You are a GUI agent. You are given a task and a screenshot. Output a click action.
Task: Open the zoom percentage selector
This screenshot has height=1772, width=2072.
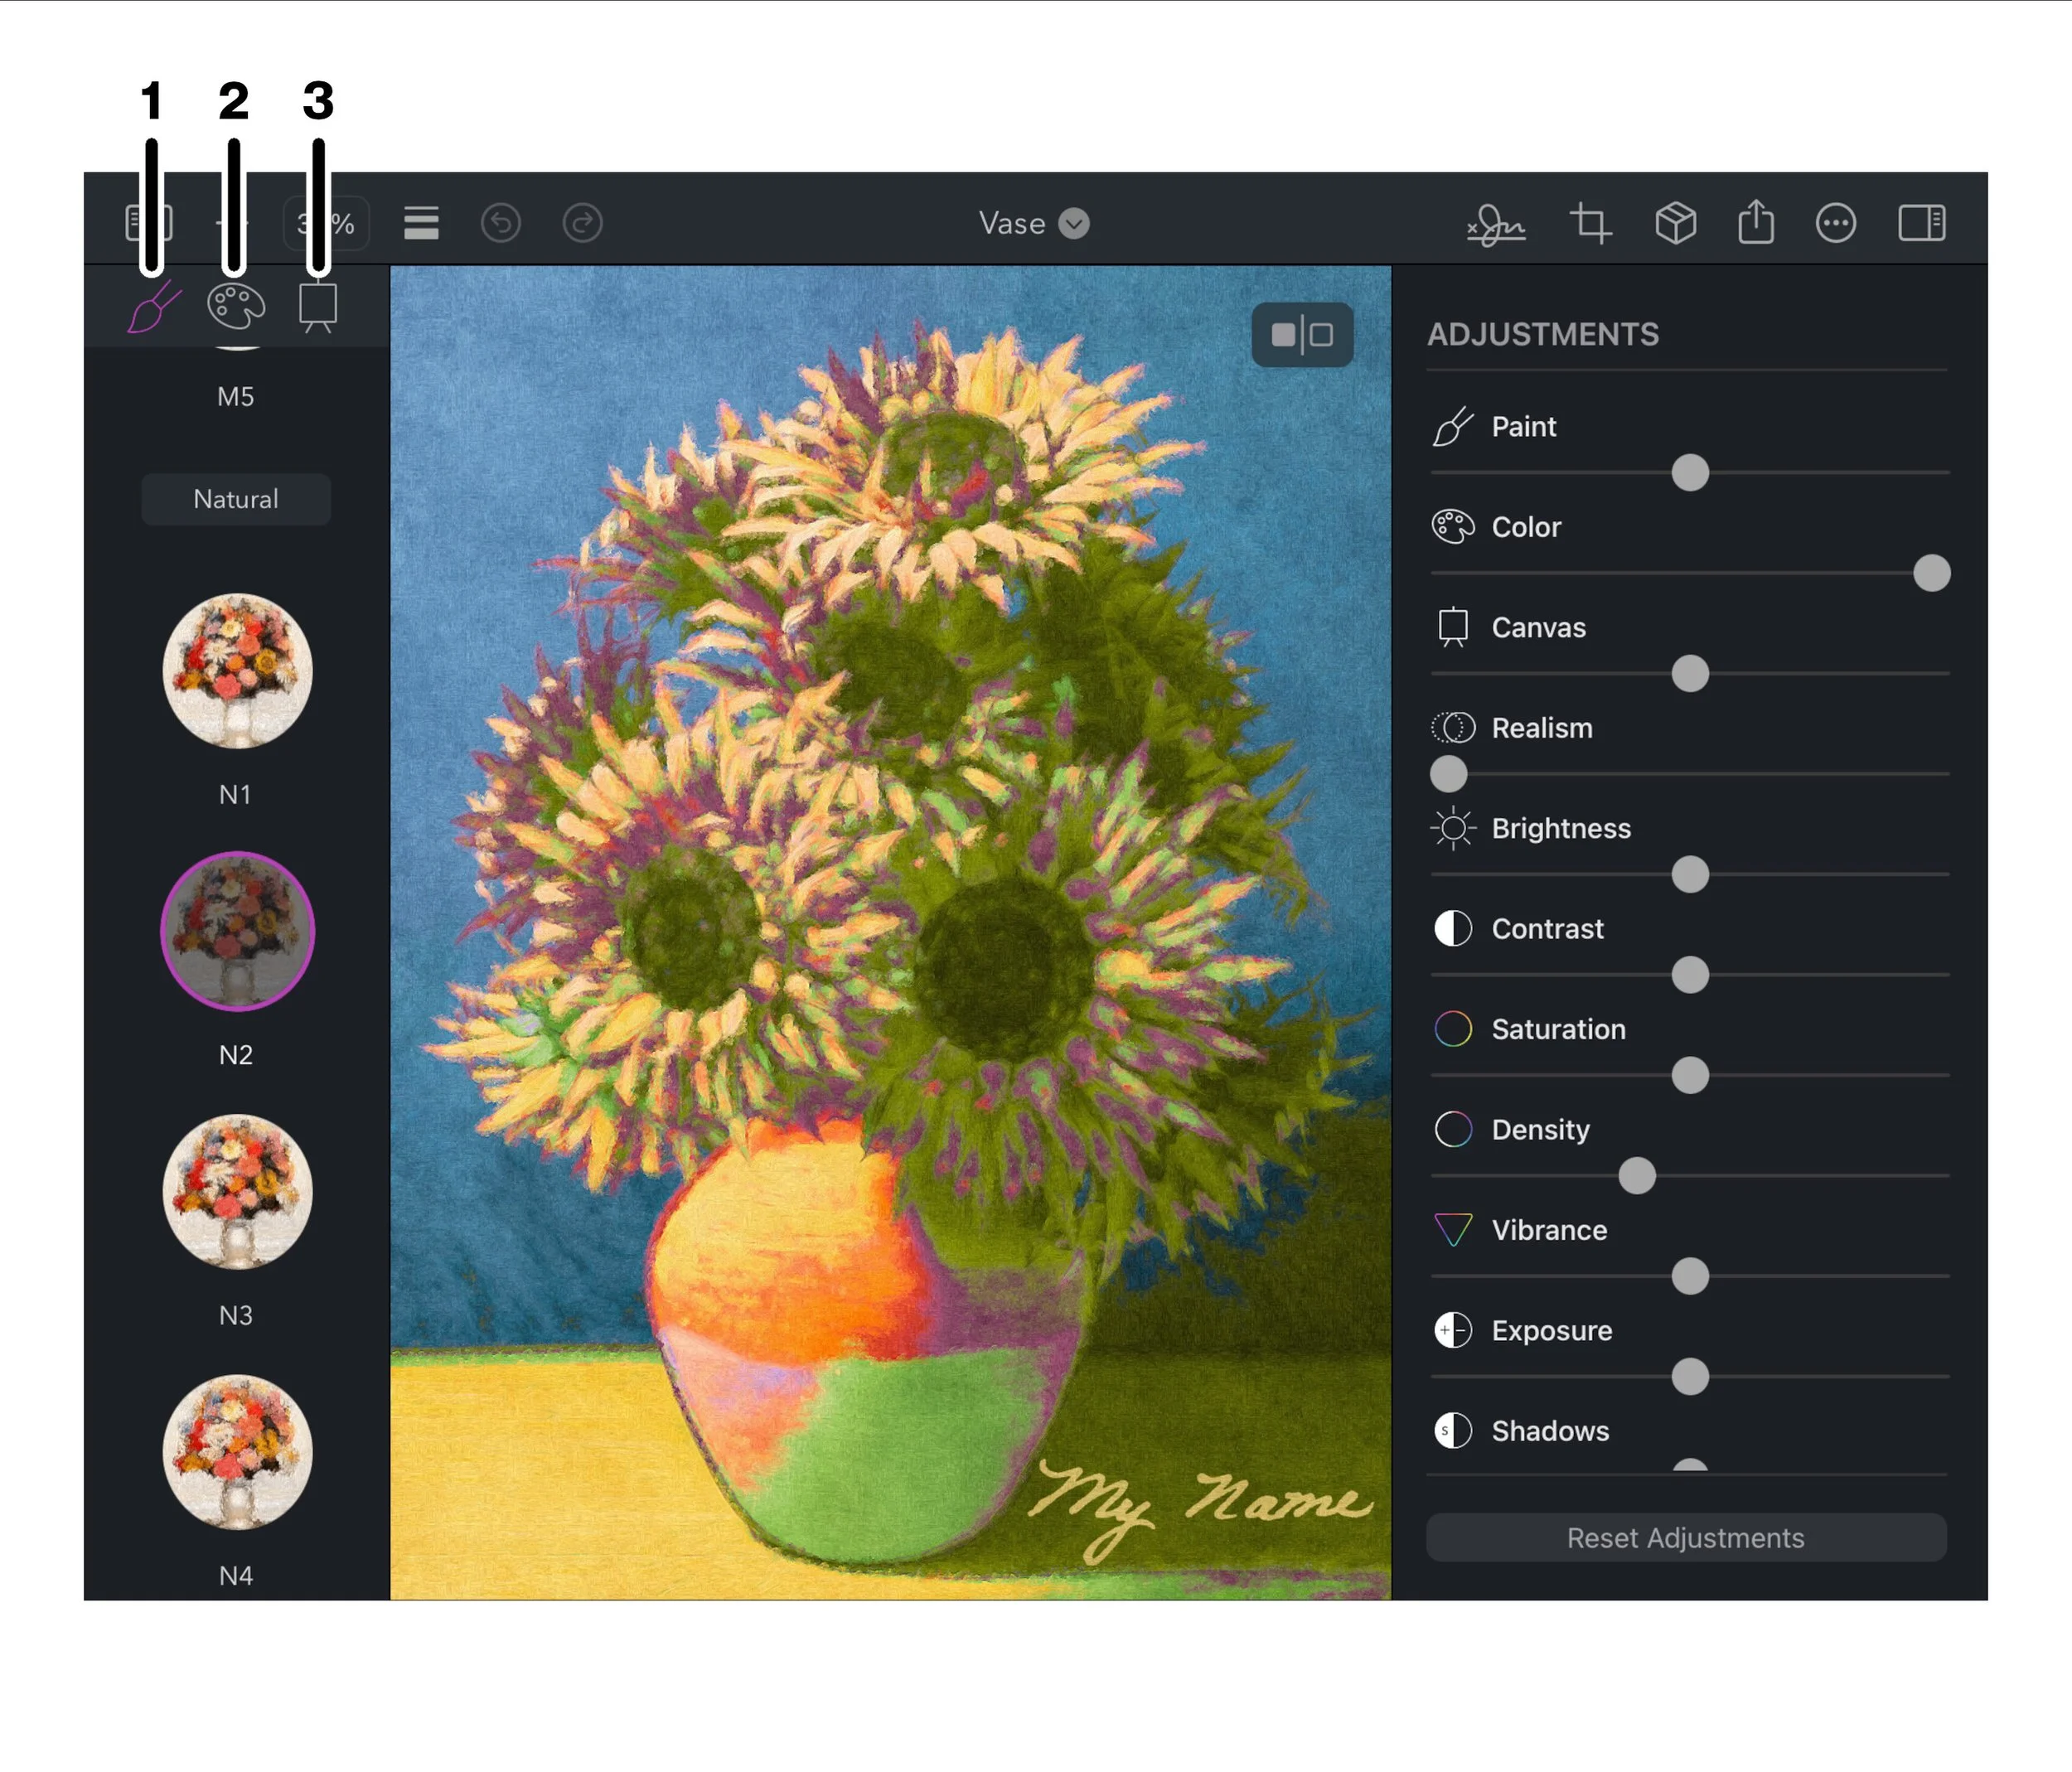[x=340, y=223]
